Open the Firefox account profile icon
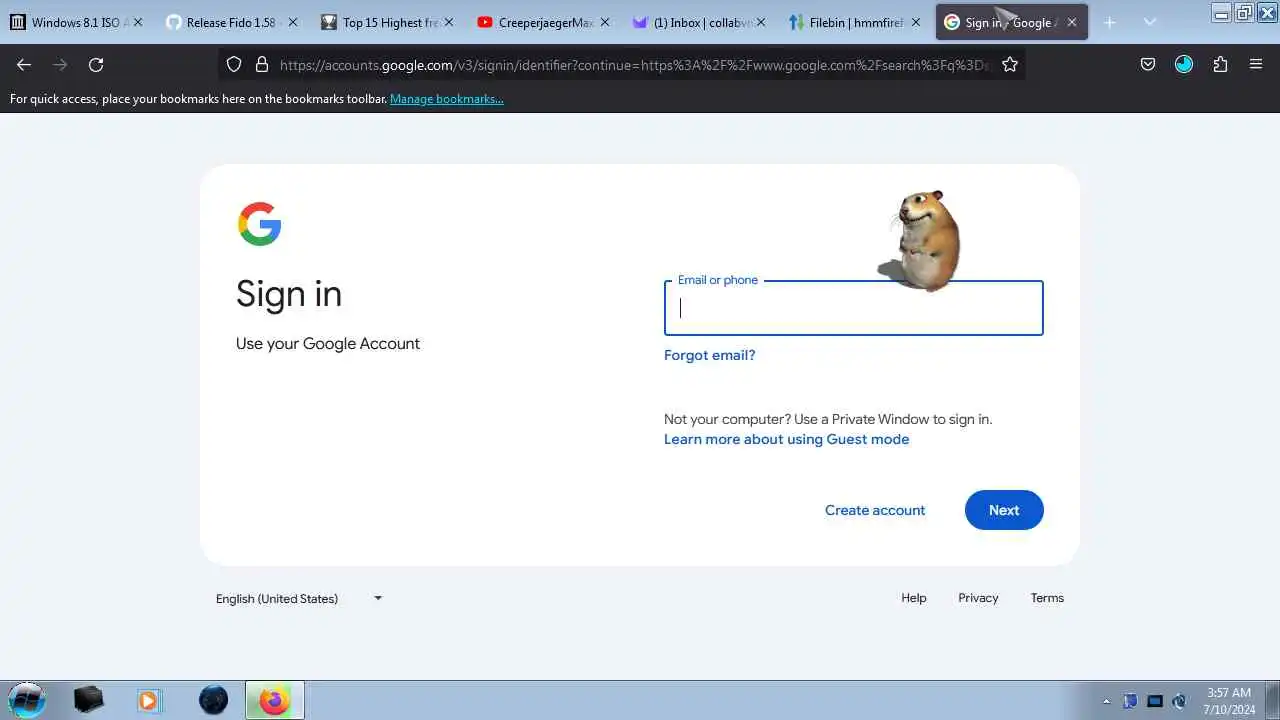The image size is (1280, 720). pos(1184,64)
